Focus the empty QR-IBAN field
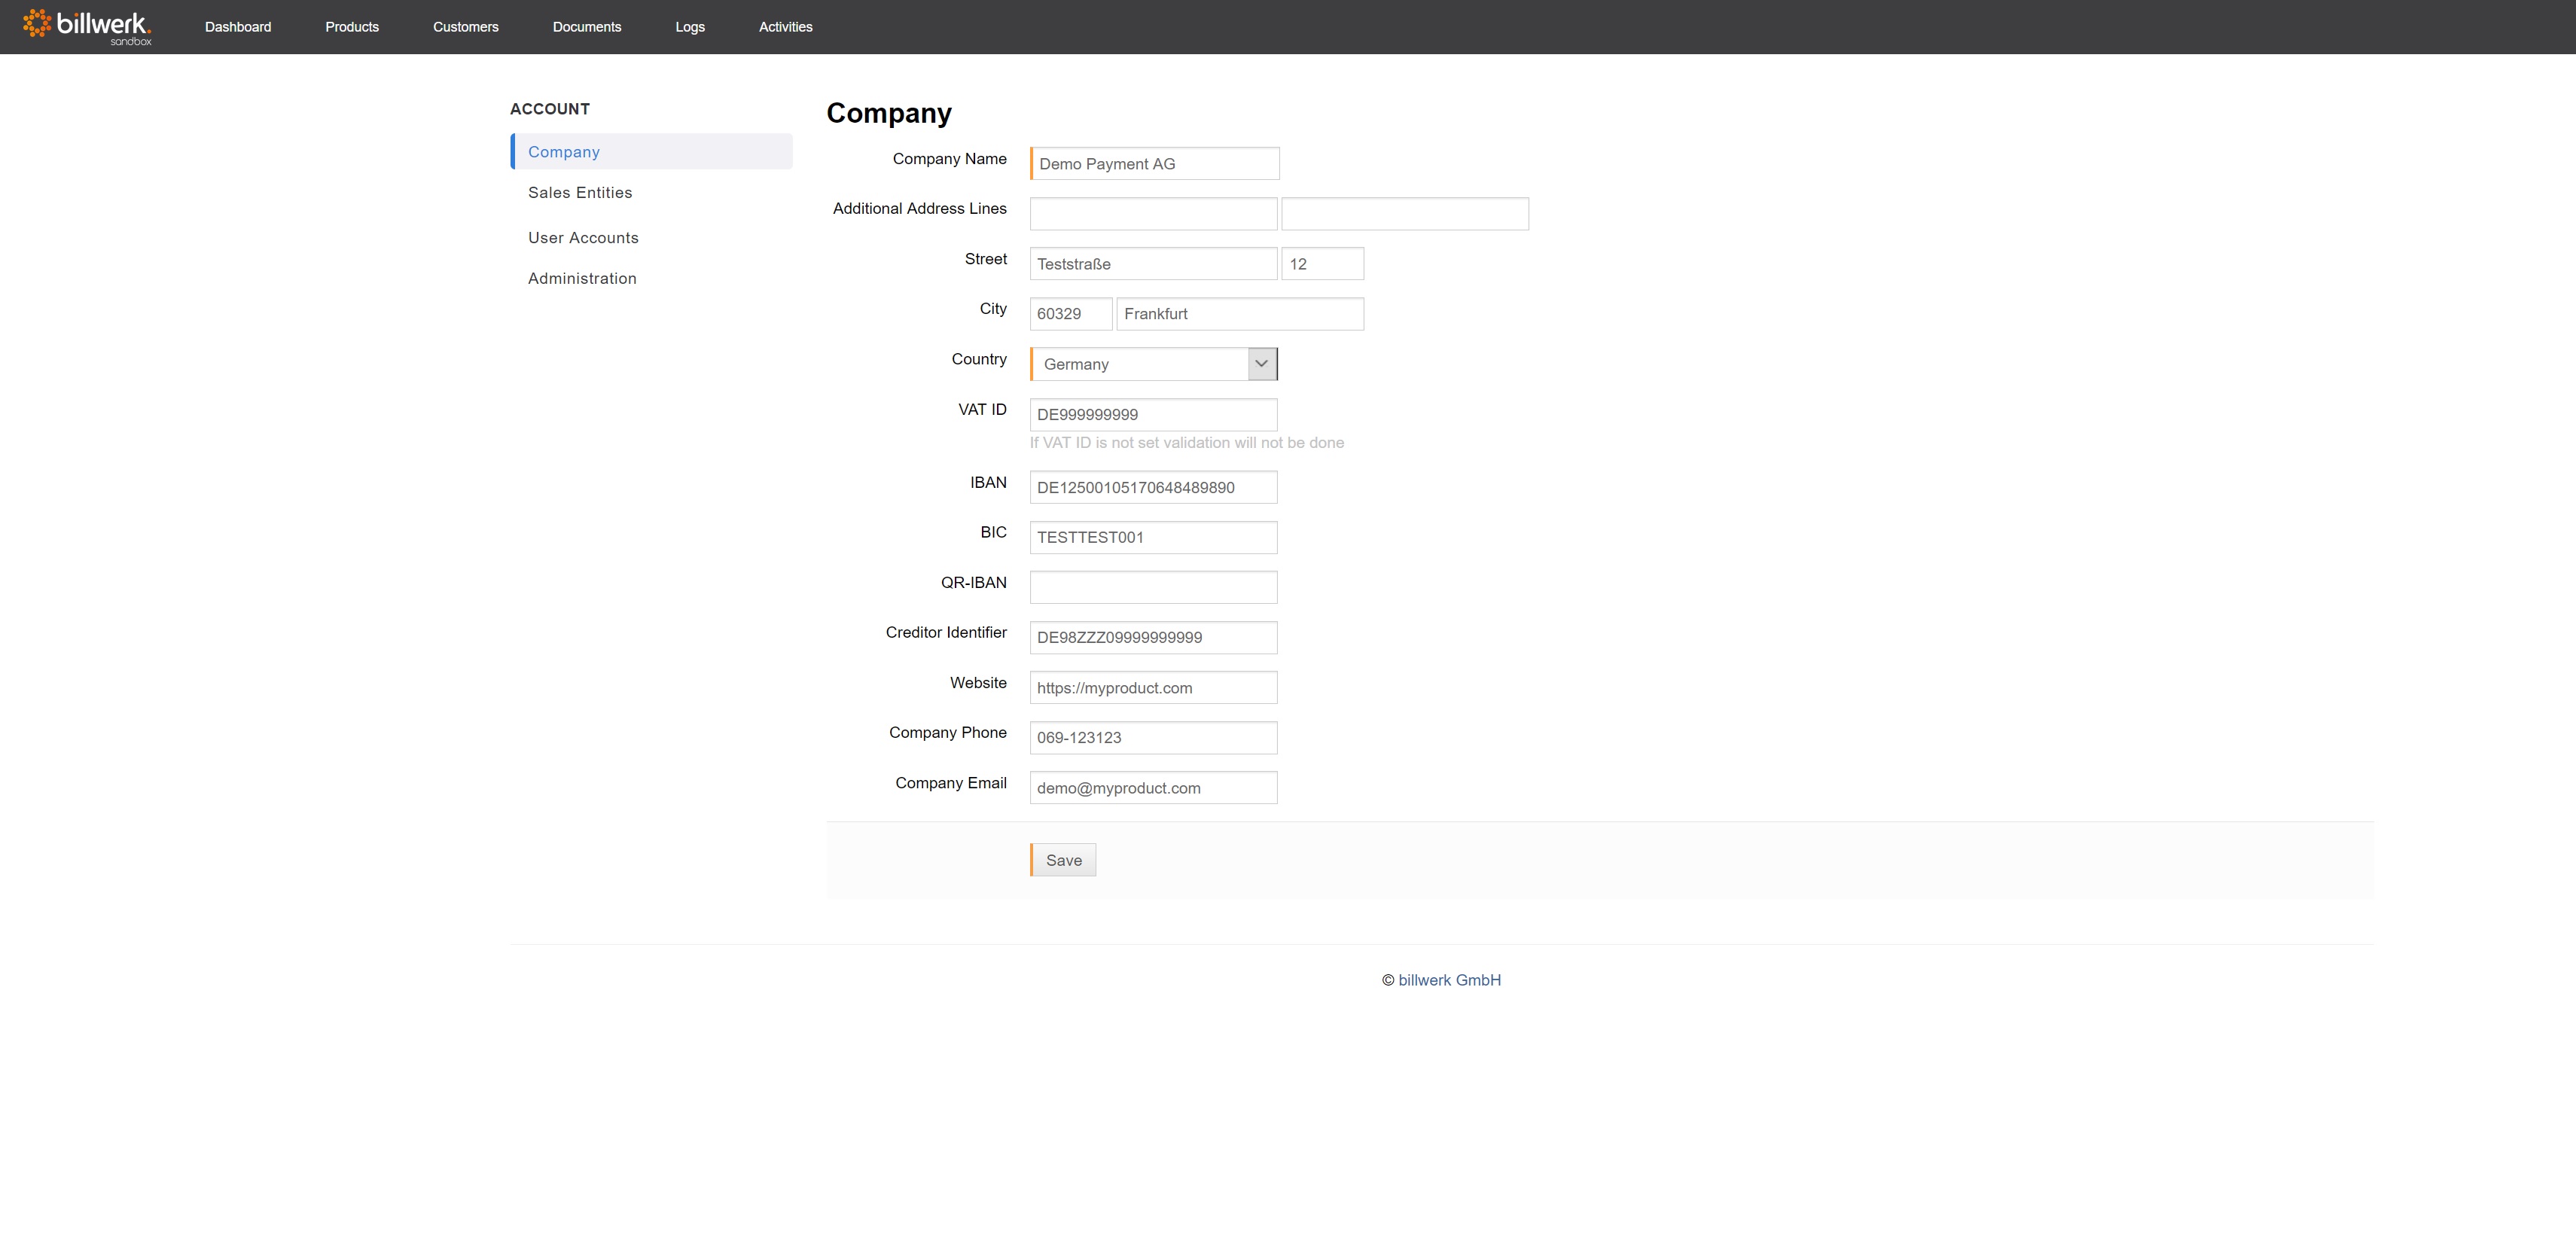This screenshot has width=2576, height=1234. click(1154, 588)
